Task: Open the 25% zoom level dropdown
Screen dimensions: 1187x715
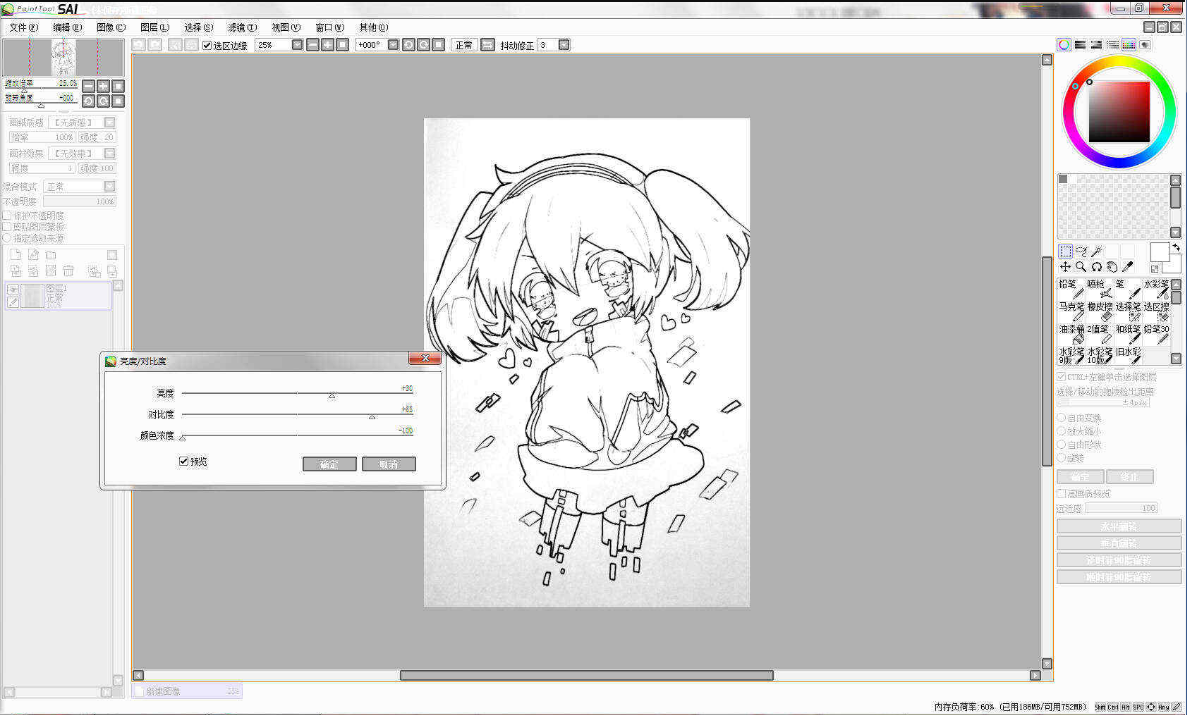Action: [x=297, y=45]
